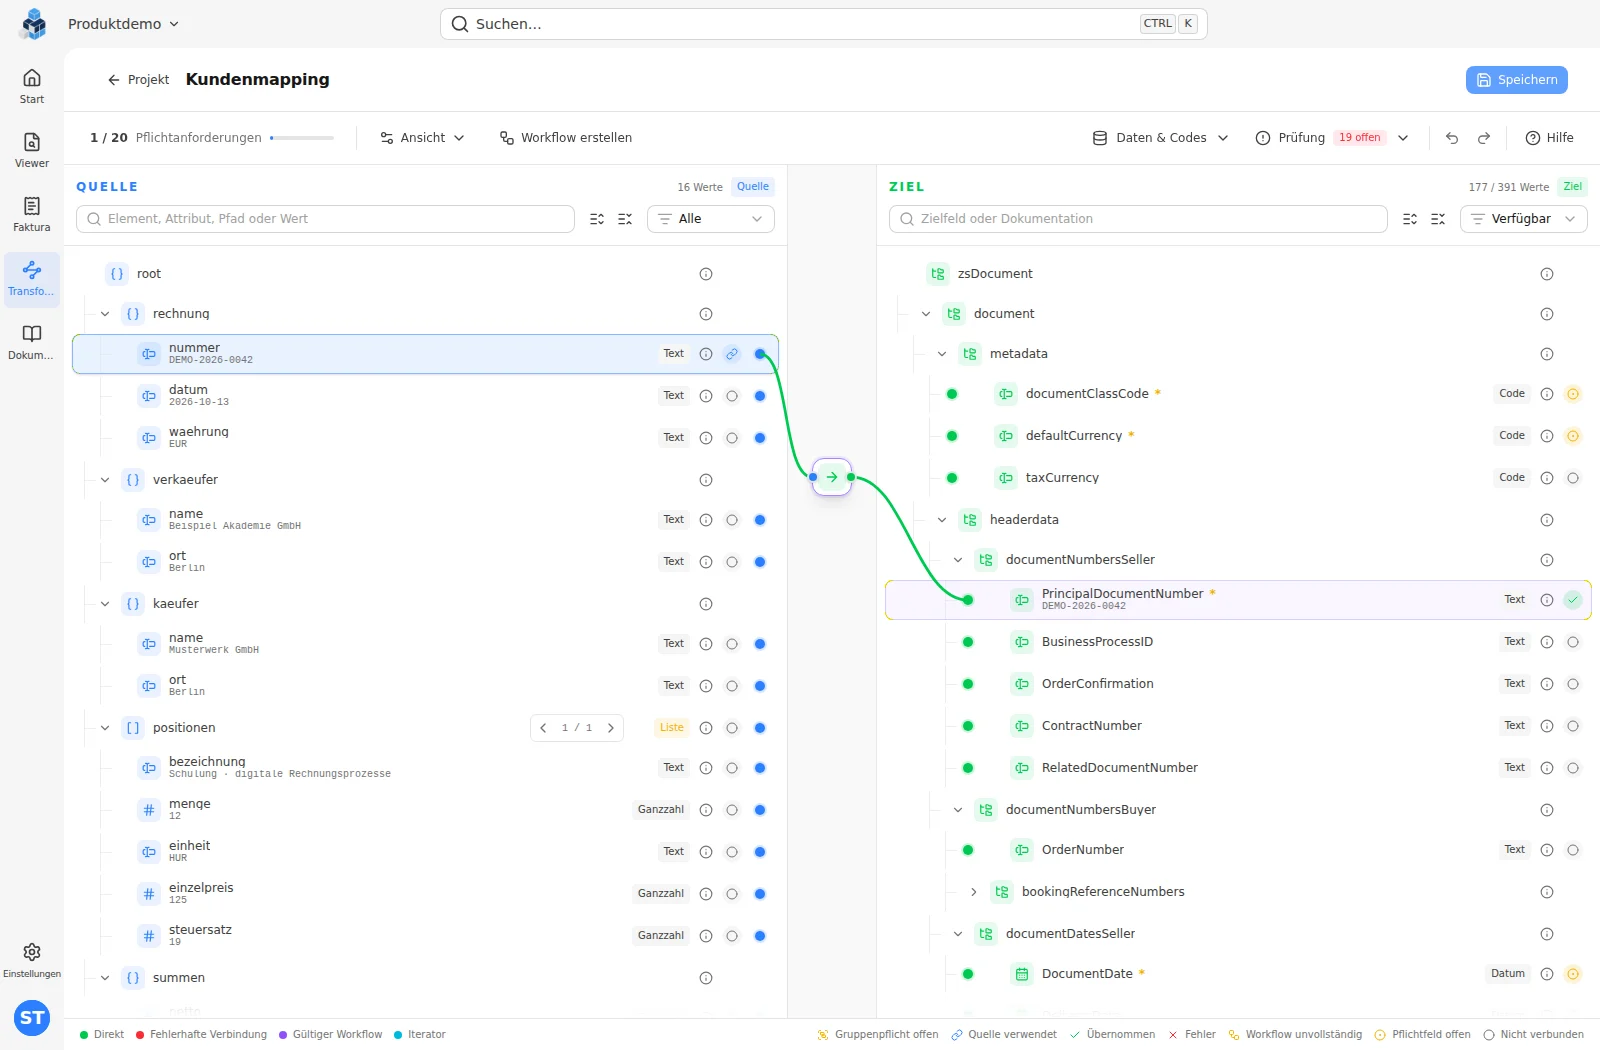Expand all source tree nodes icon

tap(597, 219)
